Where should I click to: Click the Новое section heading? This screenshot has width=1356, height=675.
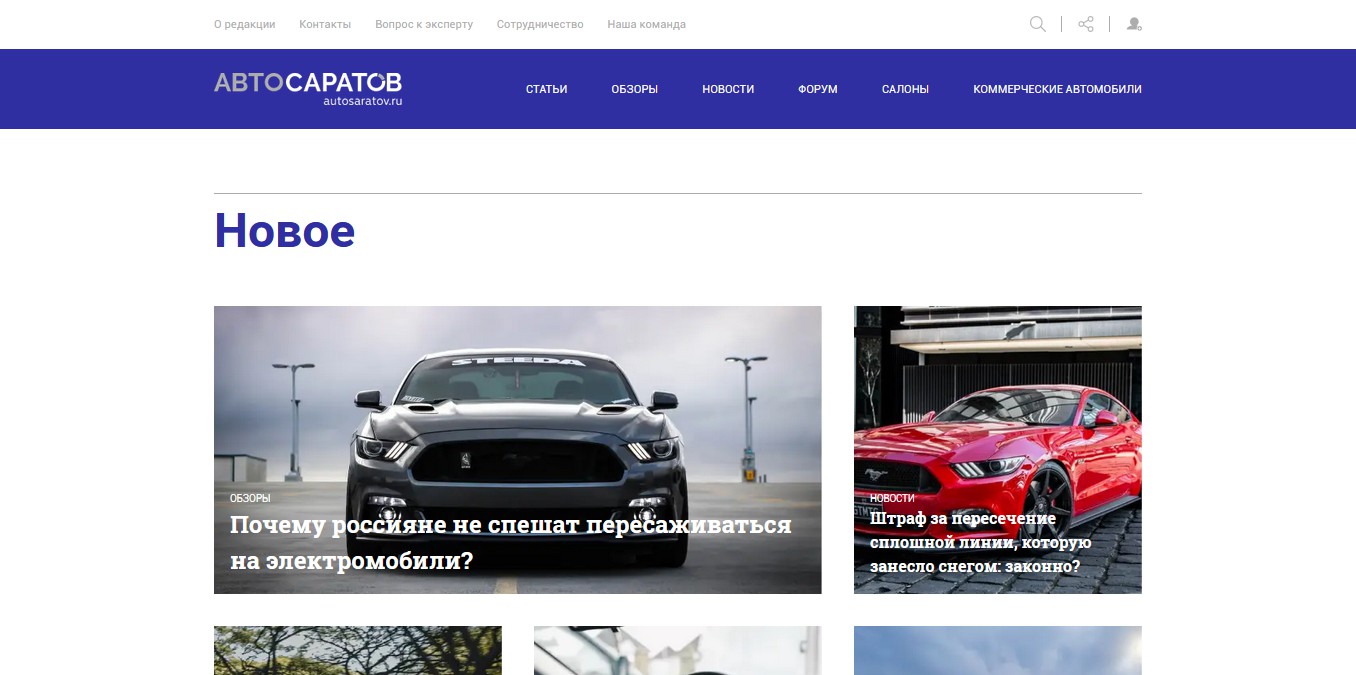point(285,231)
